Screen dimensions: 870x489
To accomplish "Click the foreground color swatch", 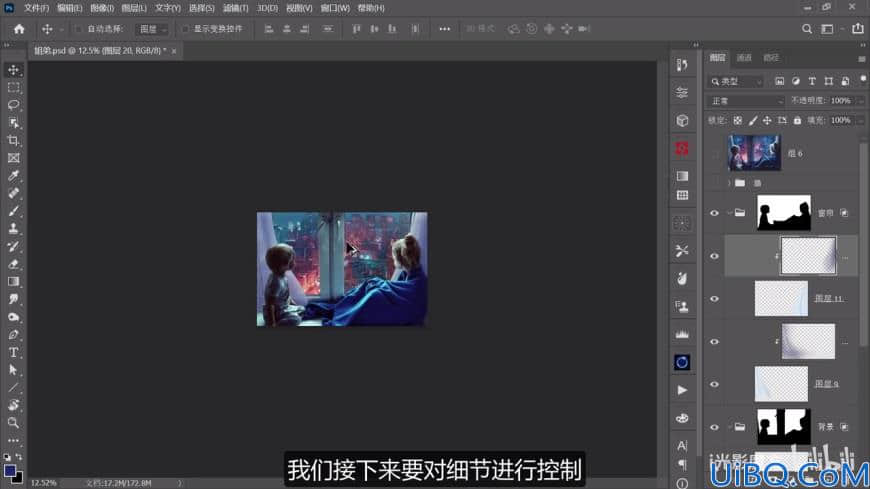I will tap(9, 471).
